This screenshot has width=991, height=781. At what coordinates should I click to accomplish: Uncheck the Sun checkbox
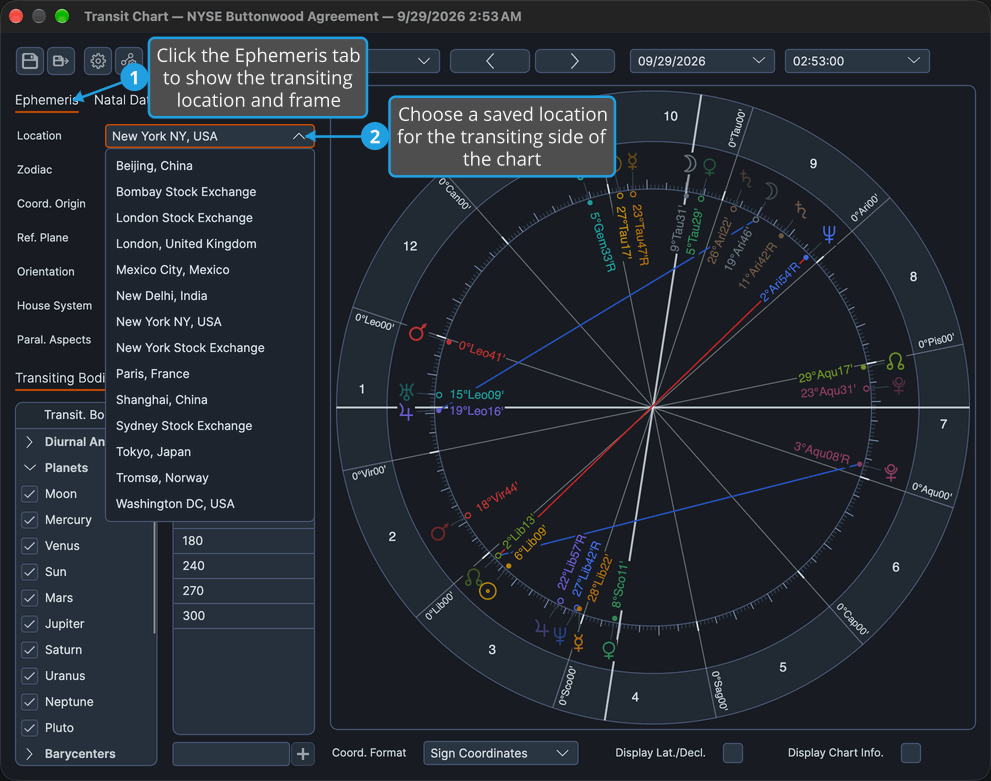point(30,572)
